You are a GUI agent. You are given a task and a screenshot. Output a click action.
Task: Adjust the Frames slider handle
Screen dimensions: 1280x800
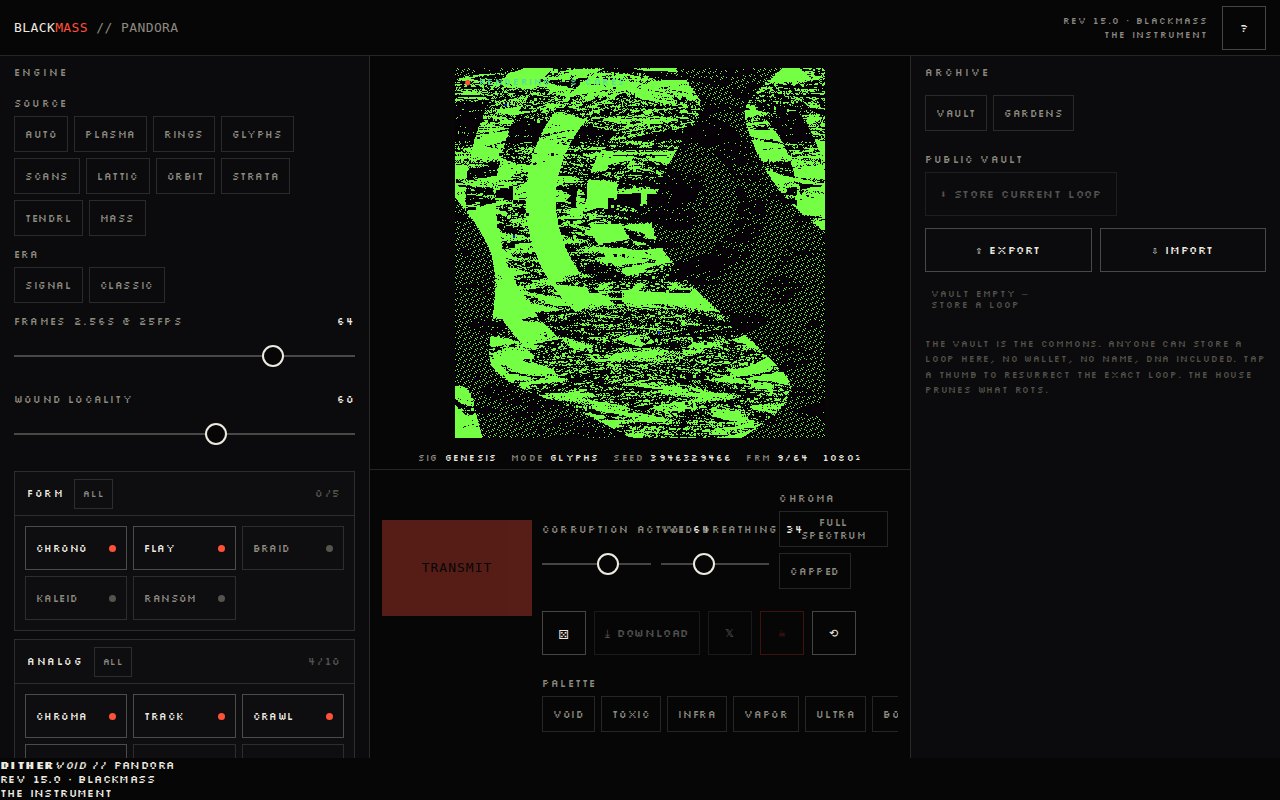(273, 356)
